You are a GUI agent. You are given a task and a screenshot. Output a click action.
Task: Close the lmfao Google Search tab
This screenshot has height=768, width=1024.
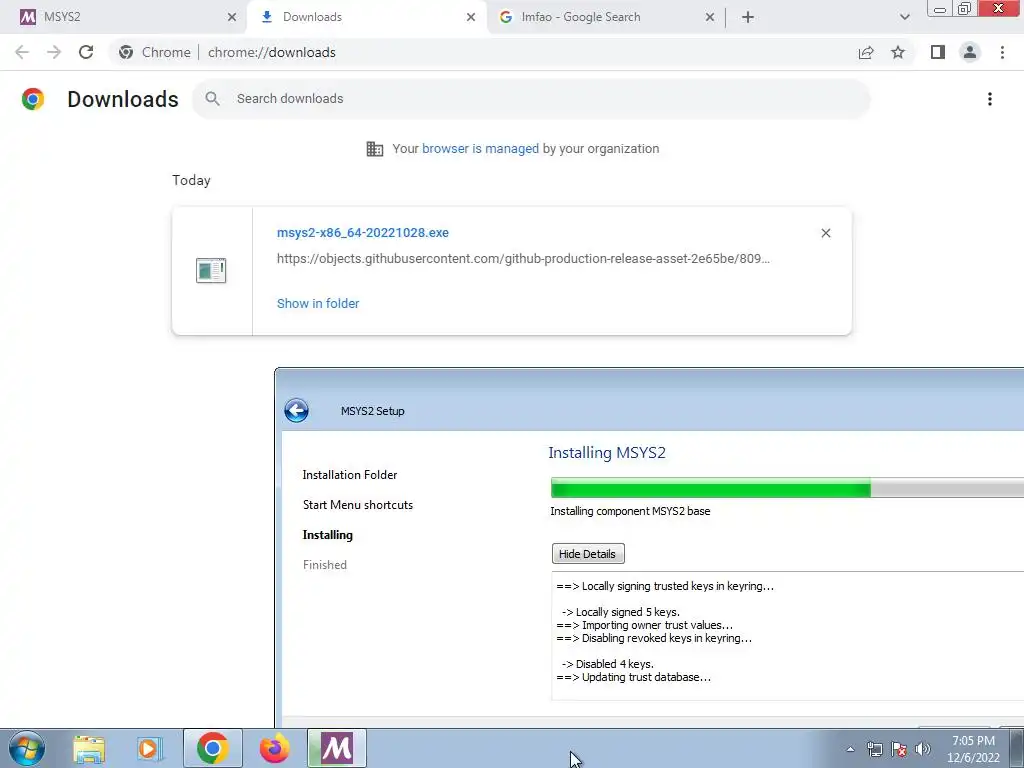[x=710, y=17]
